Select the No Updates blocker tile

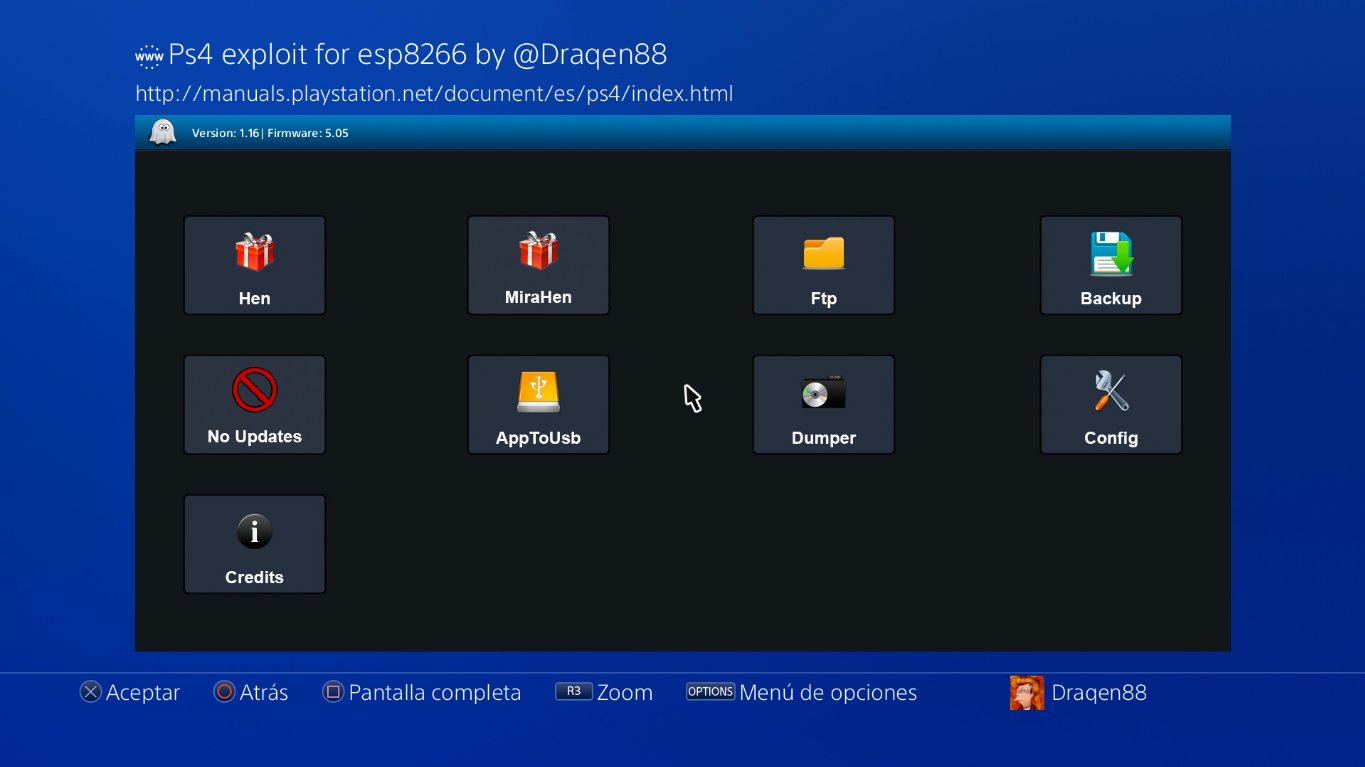tap(254, 404)
